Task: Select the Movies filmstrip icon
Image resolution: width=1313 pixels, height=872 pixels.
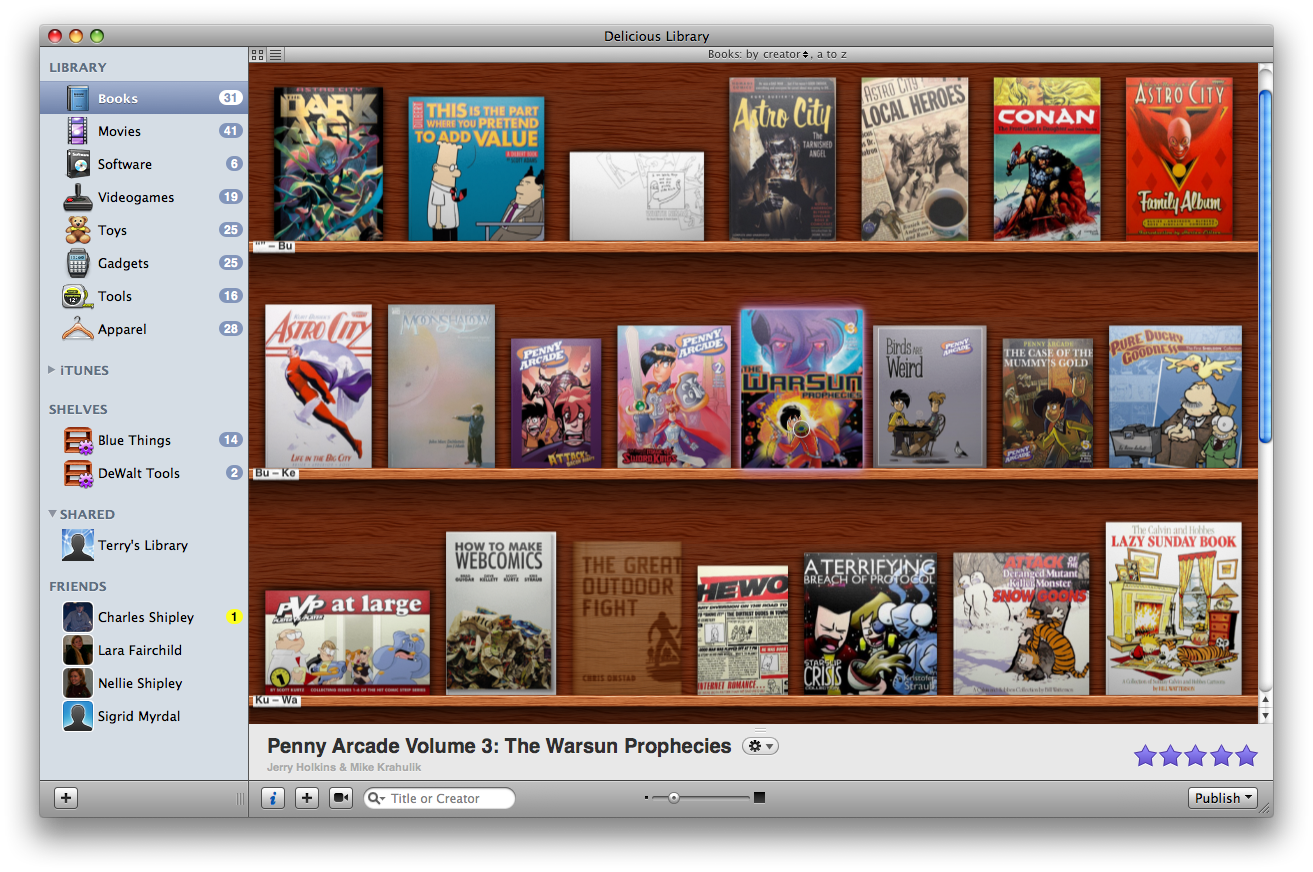Action: 78,131
